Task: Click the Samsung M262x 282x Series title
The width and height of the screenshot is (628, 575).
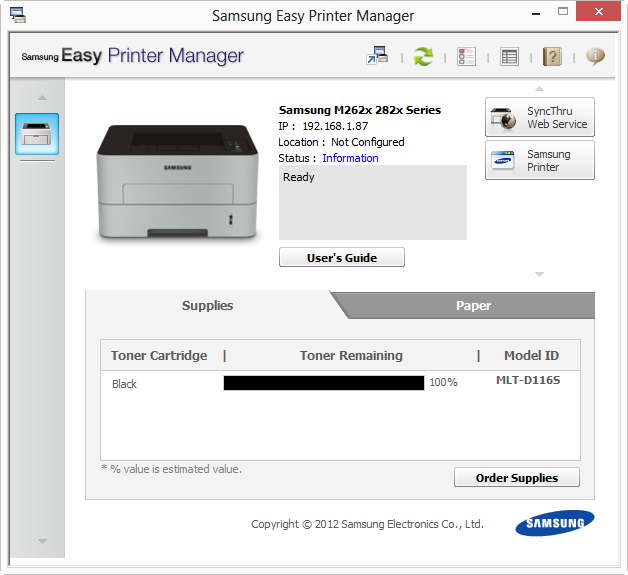Action: coord(360,110)
